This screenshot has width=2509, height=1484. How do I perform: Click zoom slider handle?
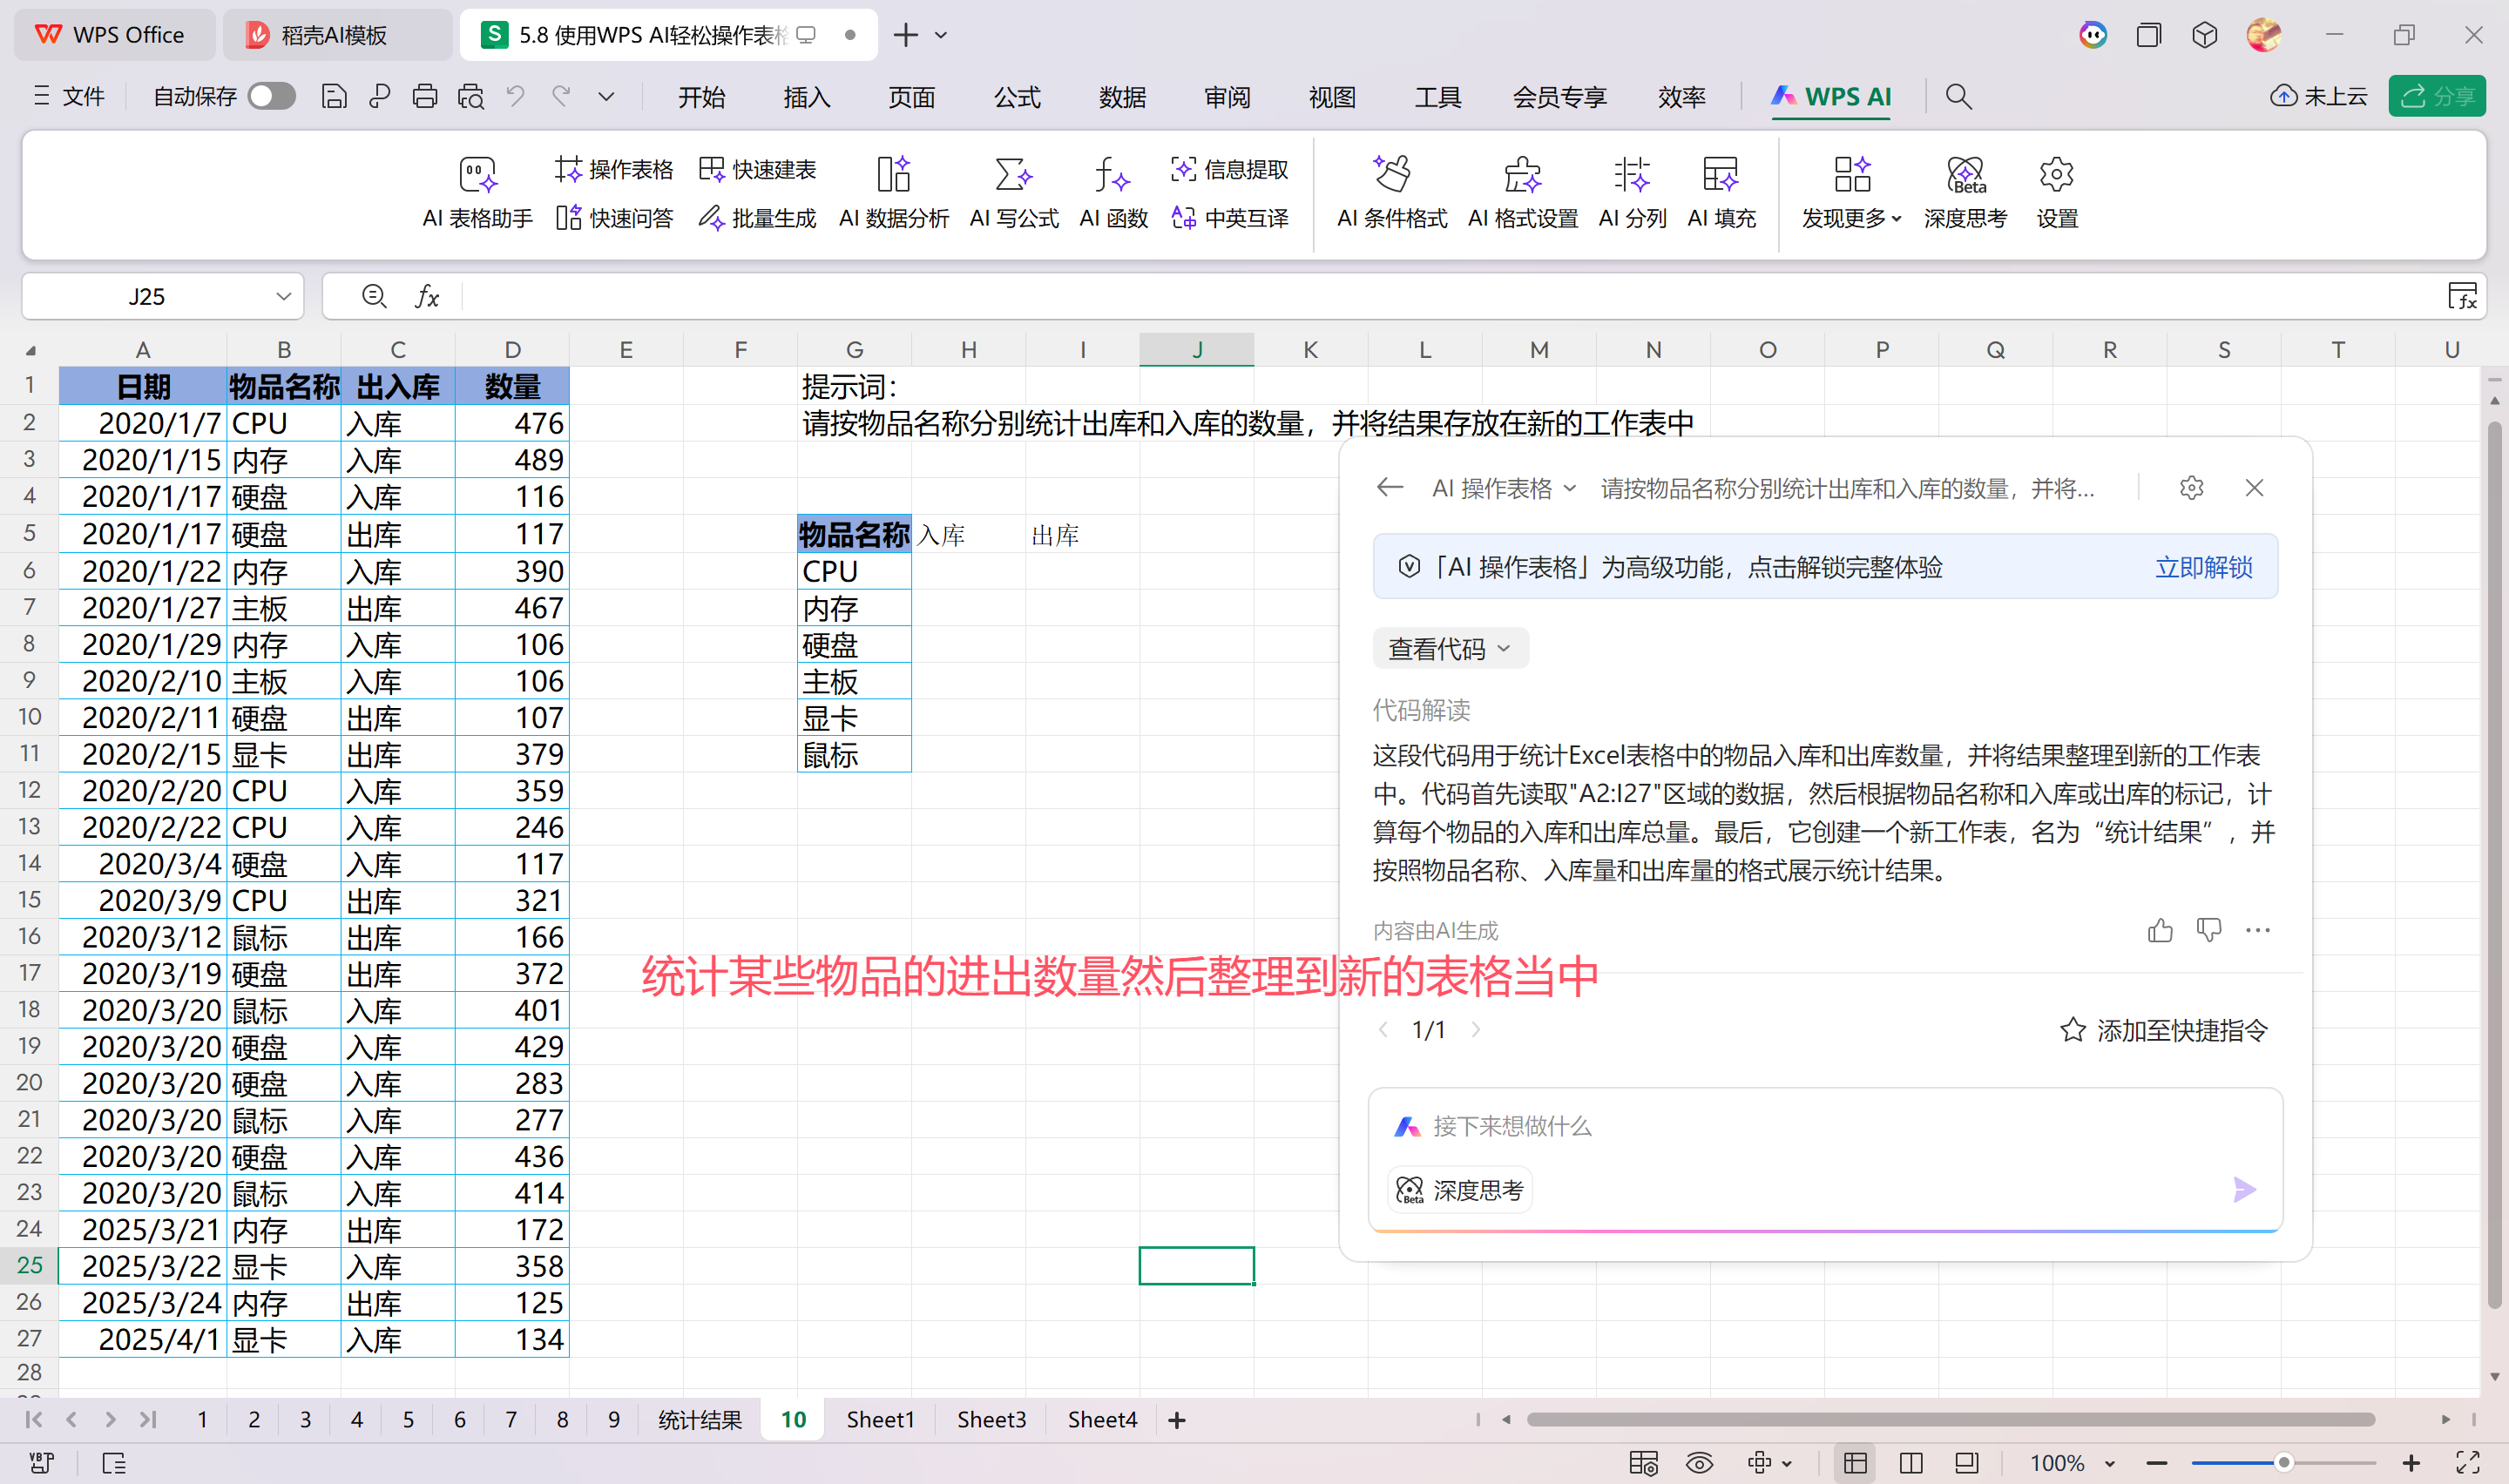pyautogui.click(x=2284, y=1463)
